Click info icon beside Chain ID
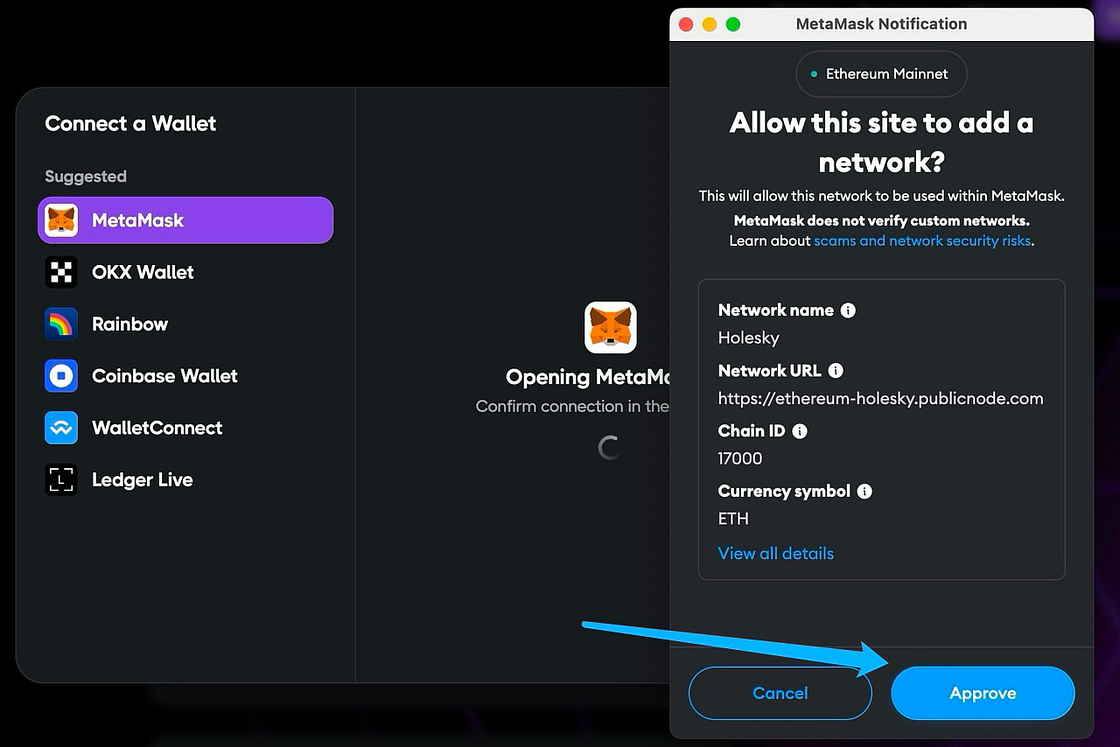 point(800,431)
